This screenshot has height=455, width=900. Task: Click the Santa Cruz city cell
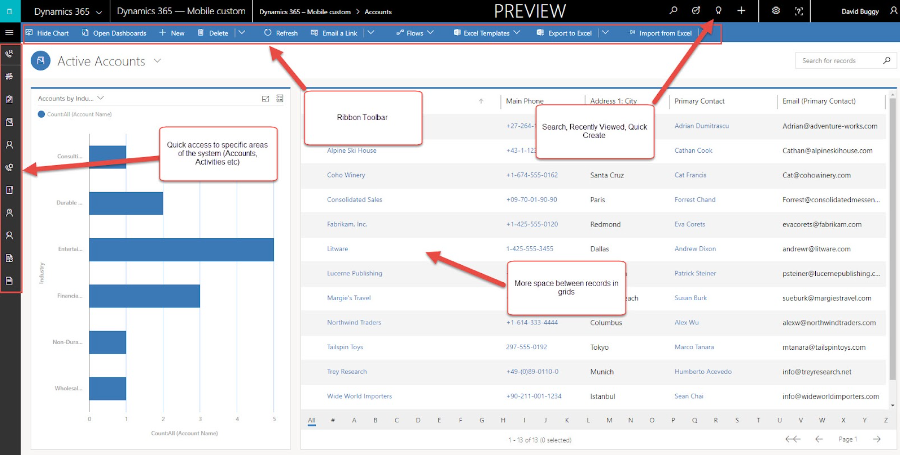607,175
